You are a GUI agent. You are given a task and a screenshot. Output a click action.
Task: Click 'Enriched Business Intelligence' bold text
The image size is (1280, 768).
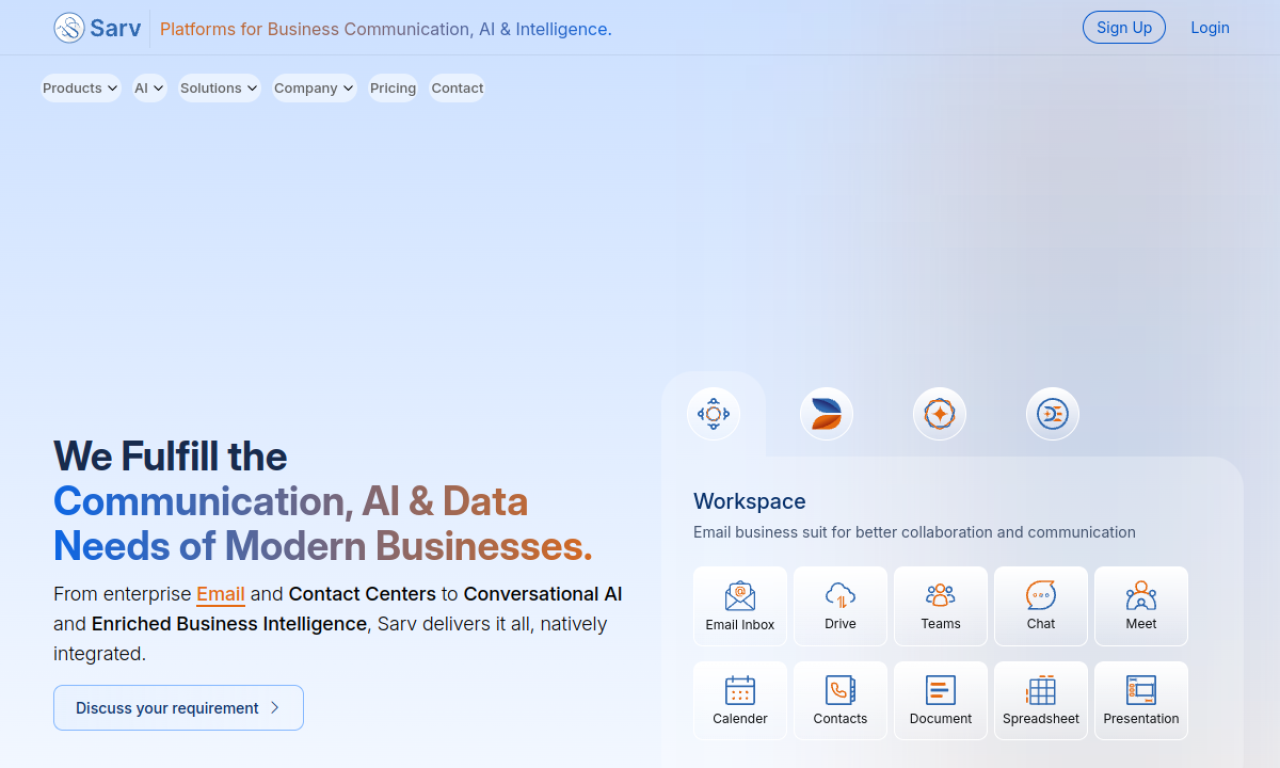[x=229, y=624]
